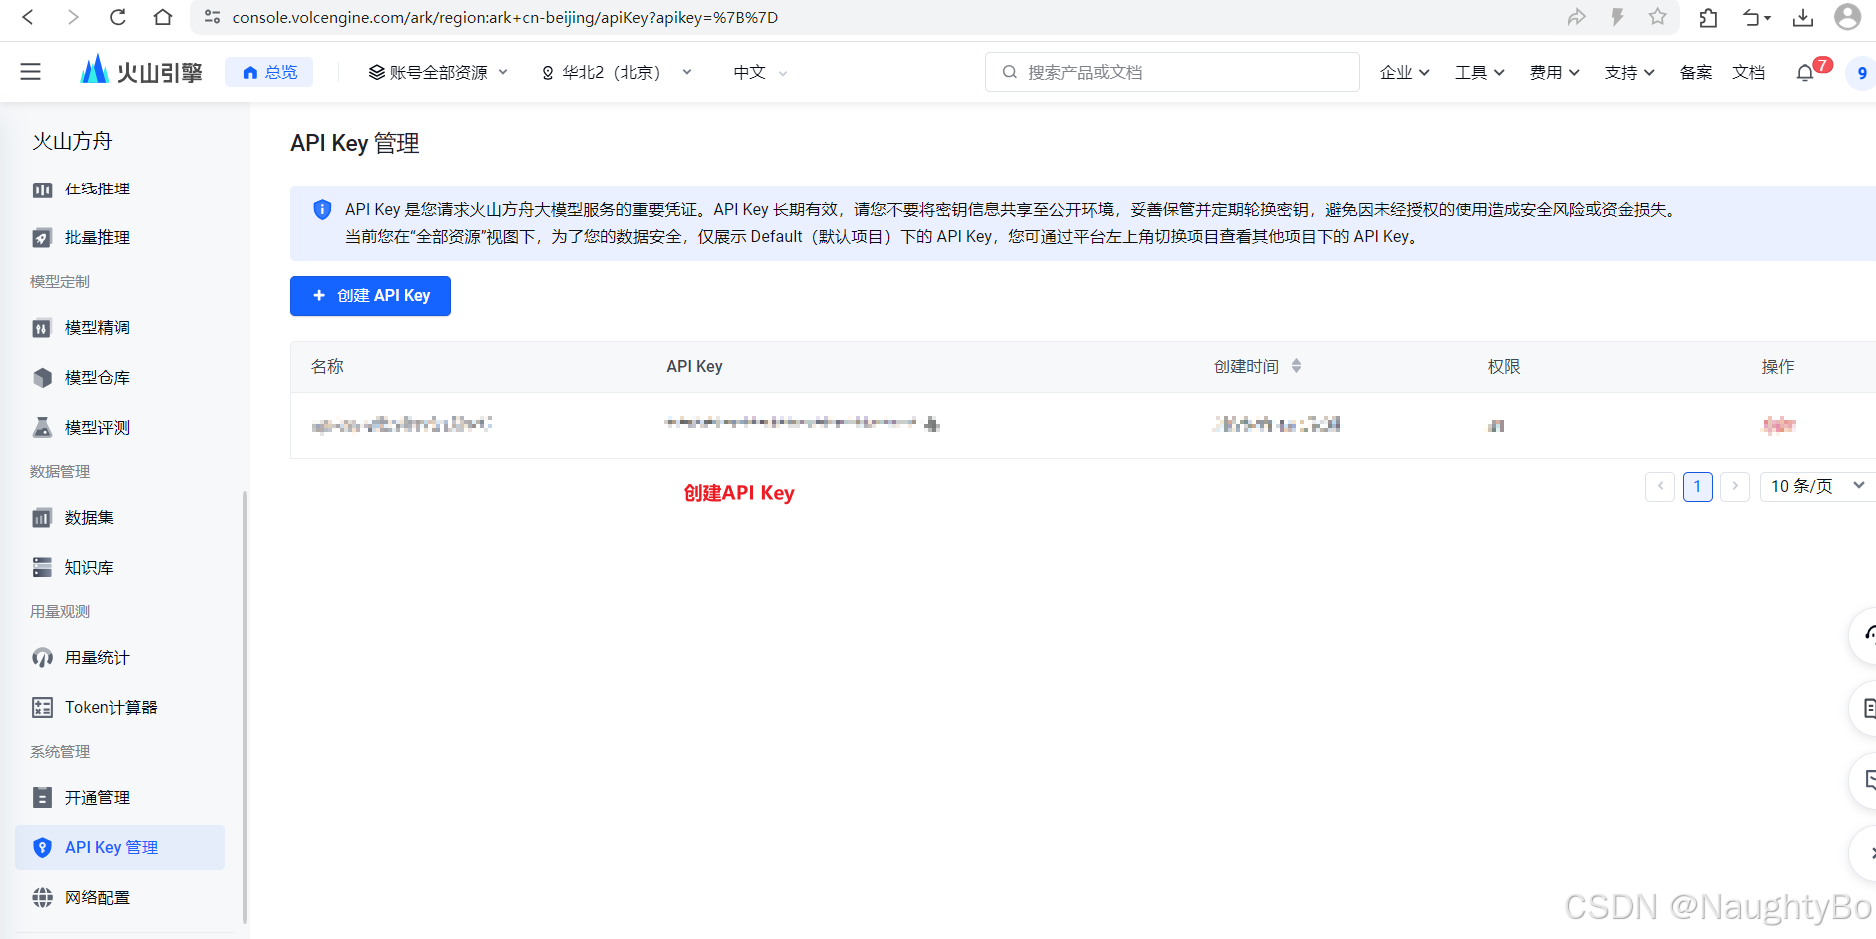Expand 中文 language dropdown
This screenshot has width=1876, height=939.
point(760,72)
